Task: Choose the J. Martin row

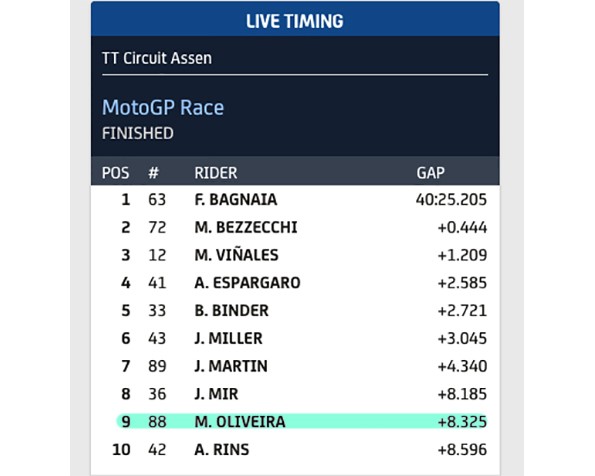Action: click(295, 366)
